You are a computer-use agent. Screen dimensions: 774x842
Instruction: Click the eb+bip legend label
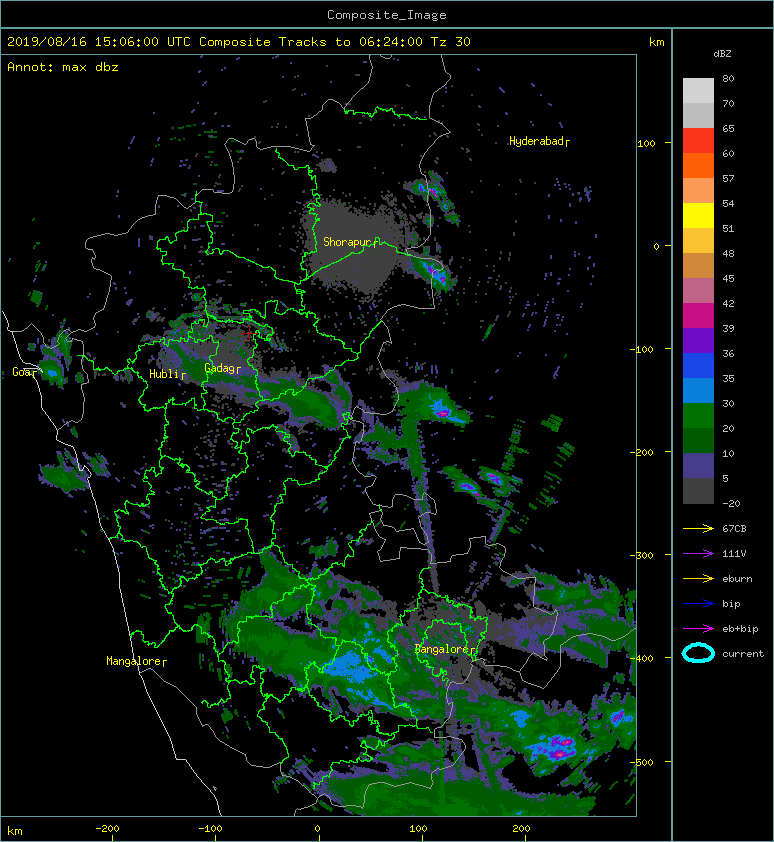tap(740, 629)
